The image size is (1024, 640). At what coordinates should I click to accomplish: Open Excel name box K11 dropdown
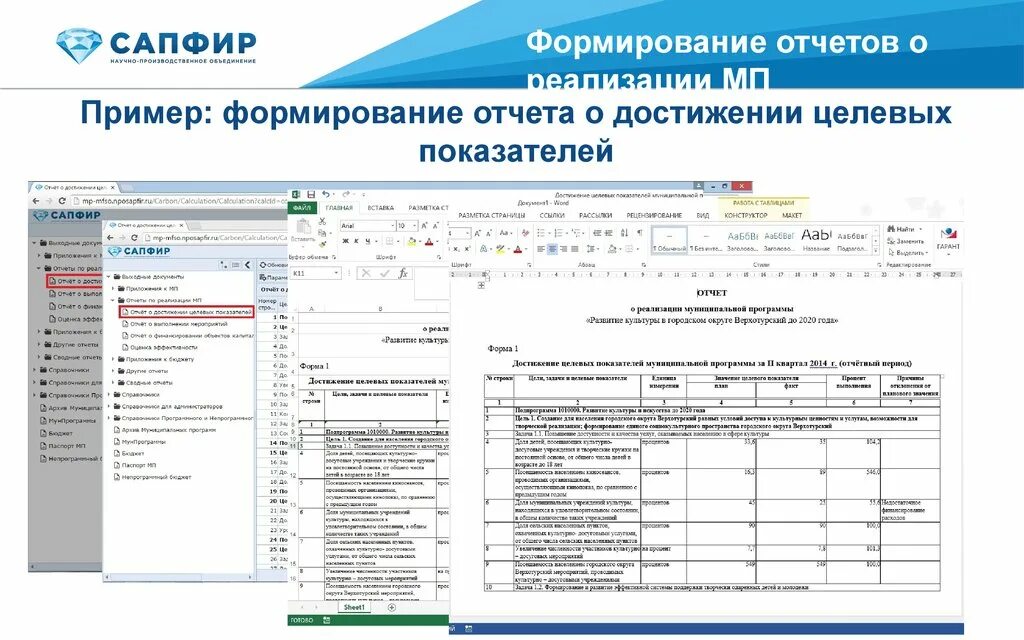pos(336,274)
